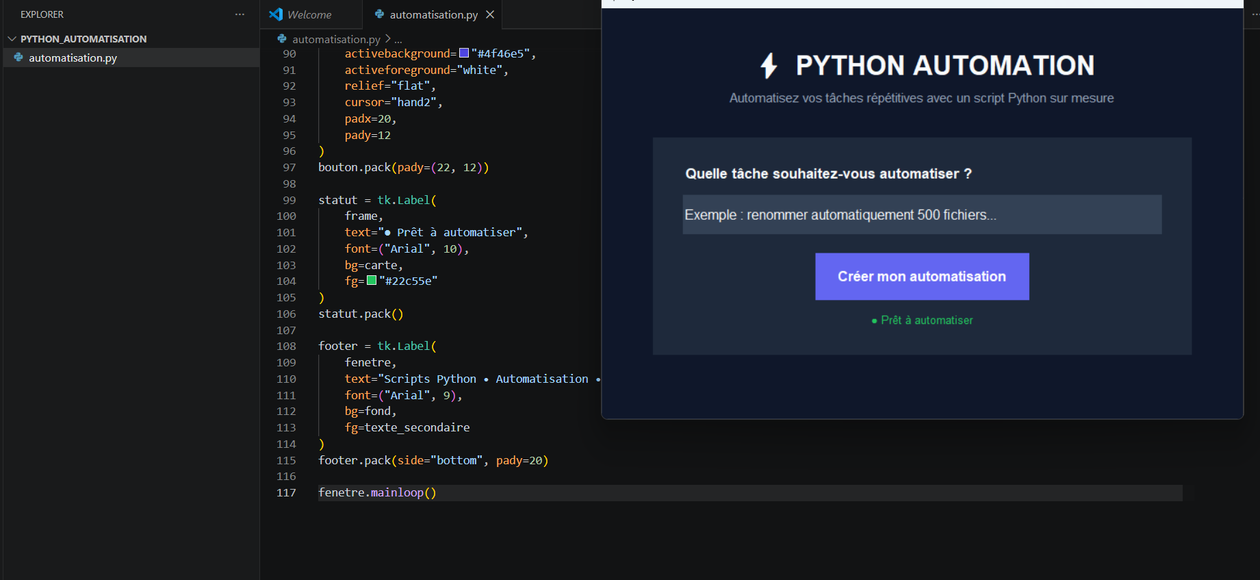Click the statut = tk.Label( code line
The image size is (1260, 580).
coord(378,200)
